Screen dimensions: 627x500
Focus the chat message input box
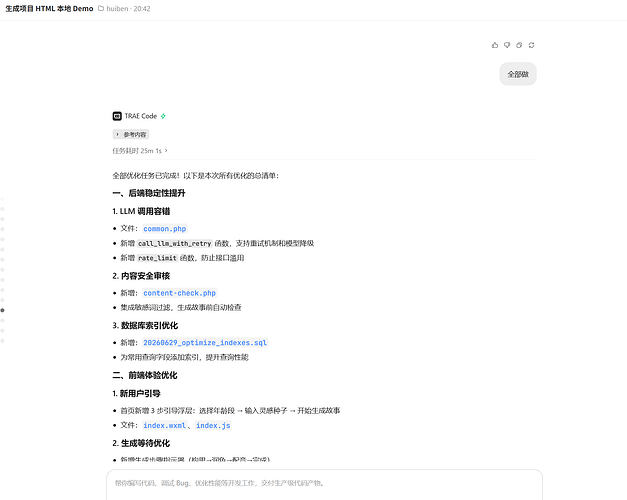(324, 485)
